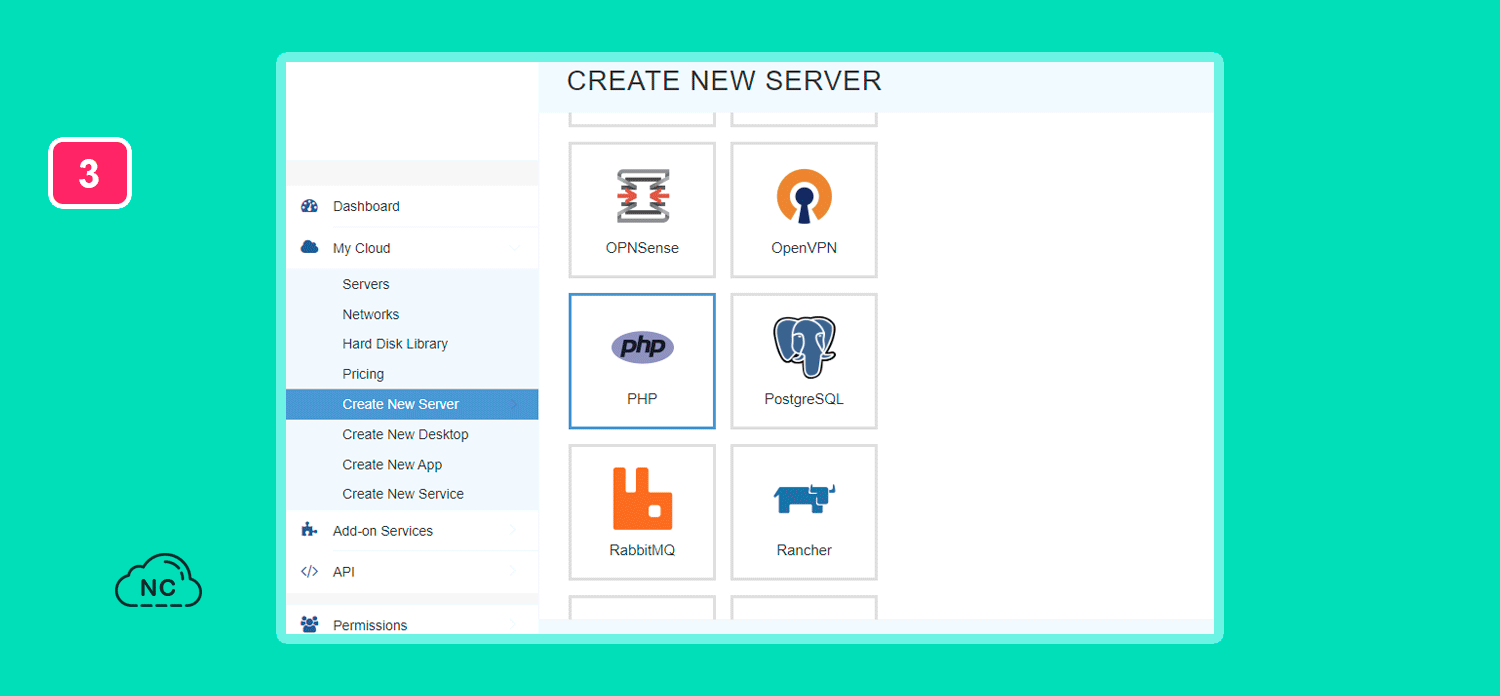The image size is (1500, 696).
Task: Collapse the My Cloud menu chevron
Action: (515, 248)
